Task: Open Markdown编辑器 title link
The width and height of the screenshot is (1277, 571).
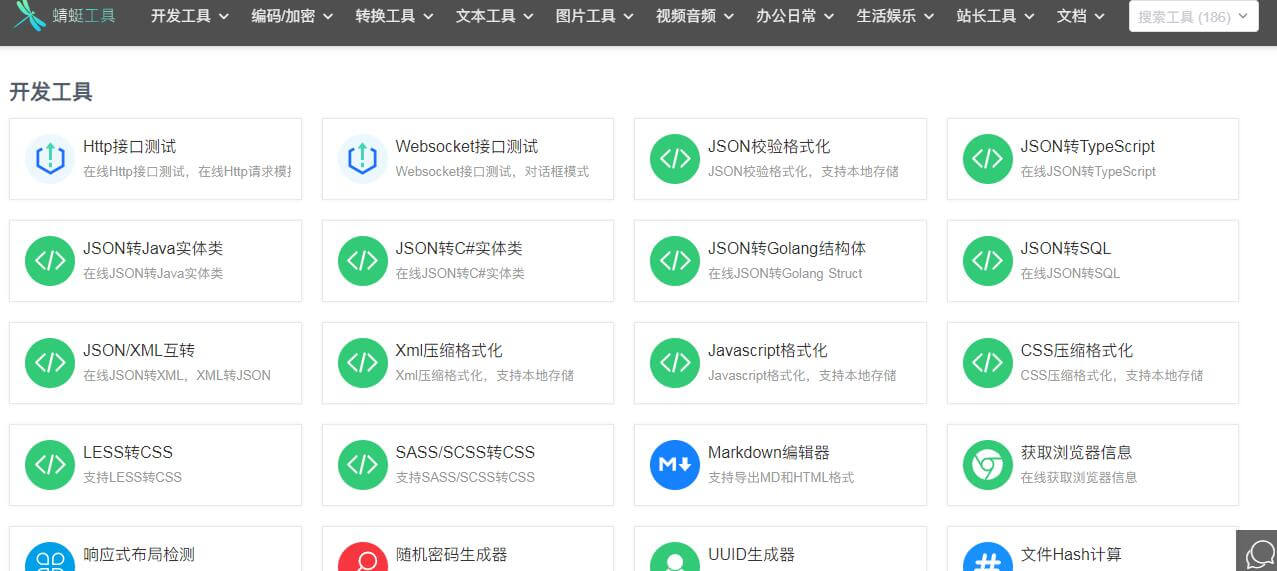Action: pos(769,452)
